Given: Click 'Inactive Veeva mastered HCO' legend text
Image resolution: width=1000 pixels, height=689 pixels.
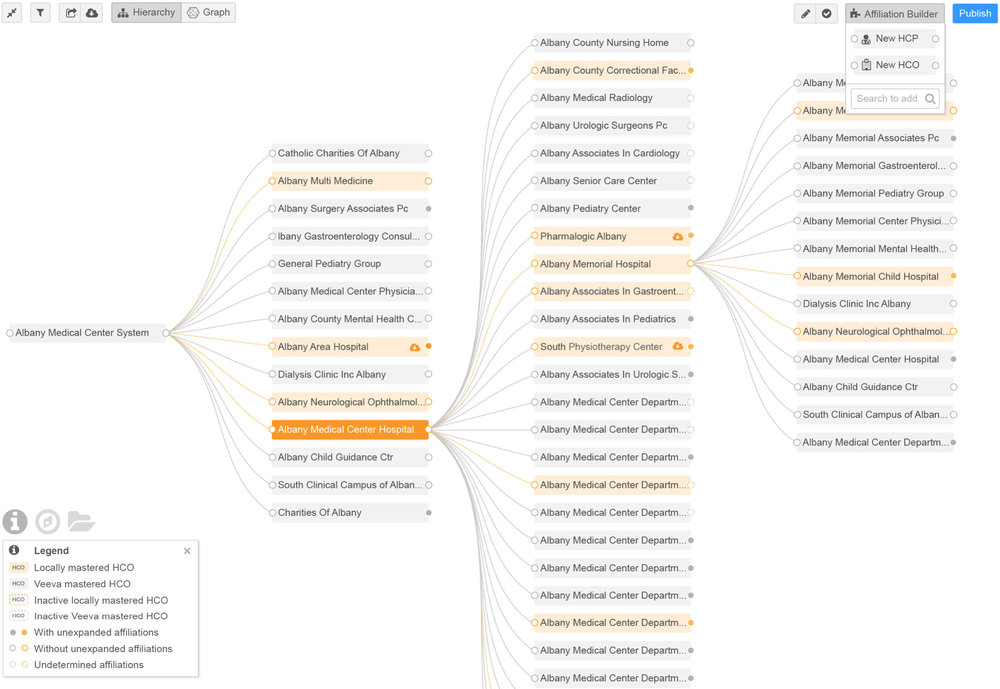Looking at the screenshot, I should [101, 616].
